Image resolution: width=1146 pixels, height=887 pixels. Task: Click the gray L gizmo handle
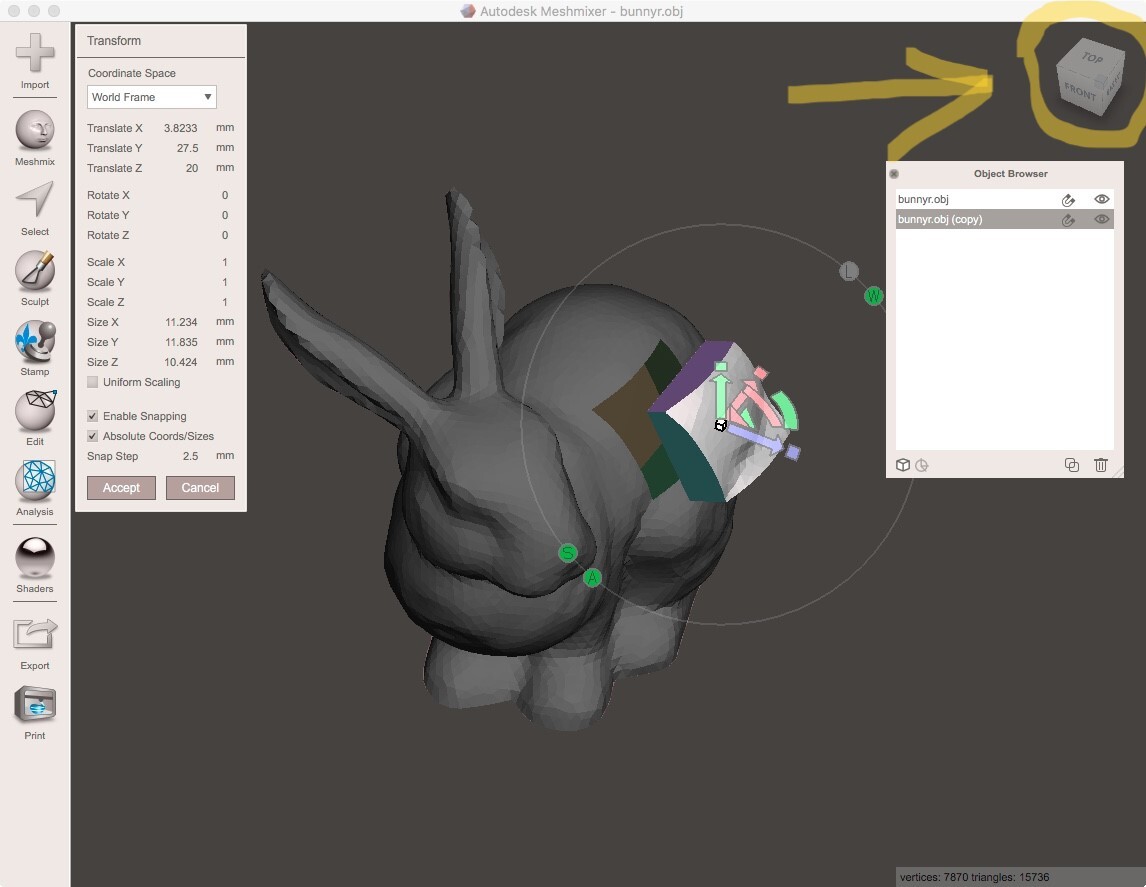point(849,272)
